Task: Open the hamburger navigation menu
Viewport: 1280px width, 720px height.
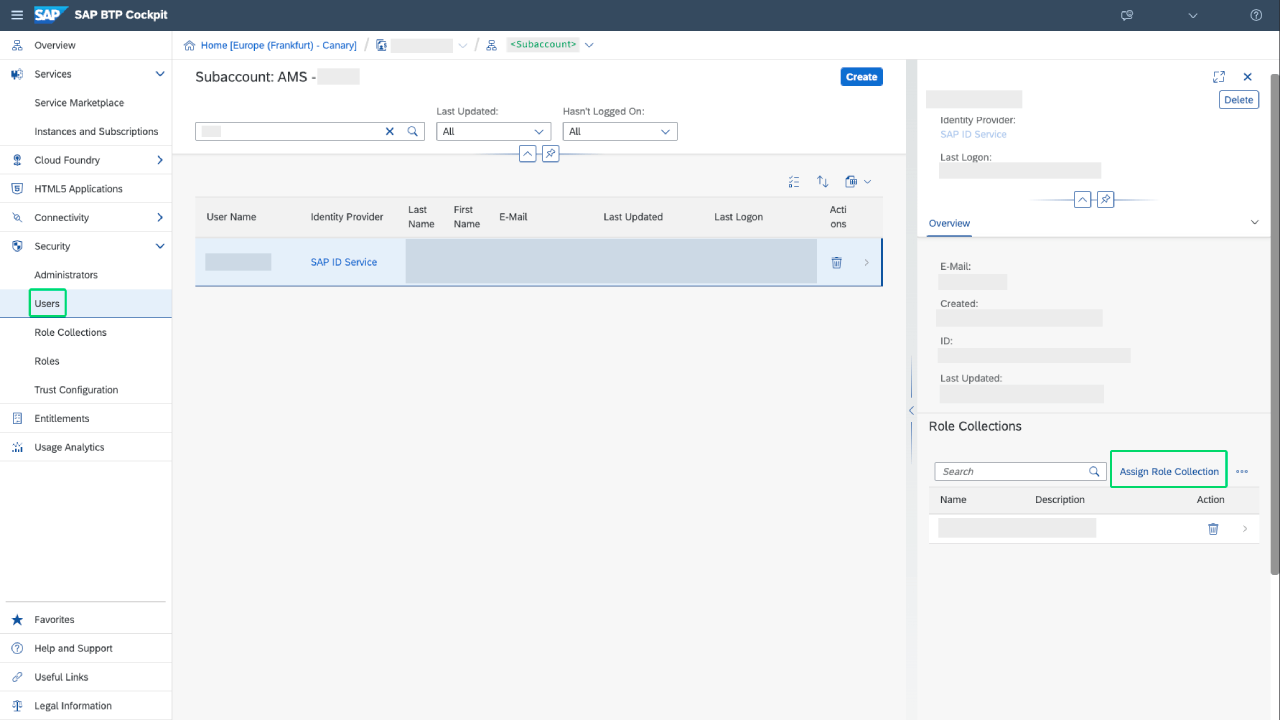Action: pyautogui.click(x=16, y=15)
